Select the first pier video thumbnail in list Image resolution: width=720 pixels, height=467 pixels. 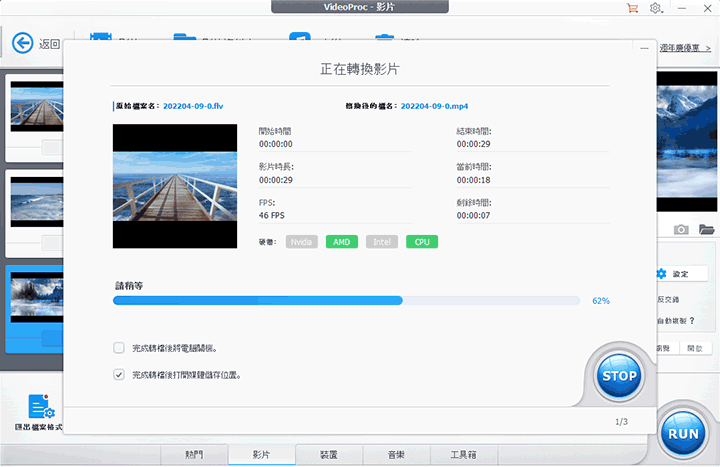click(37, 107)
